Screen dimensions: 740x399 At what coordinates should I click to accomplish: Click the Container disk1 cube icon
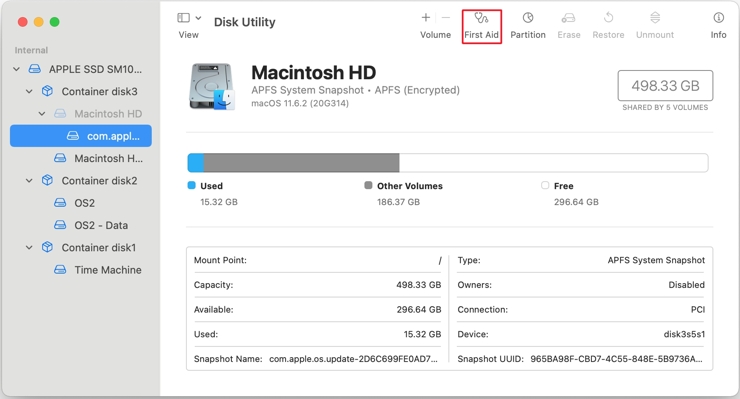(47, 247)
